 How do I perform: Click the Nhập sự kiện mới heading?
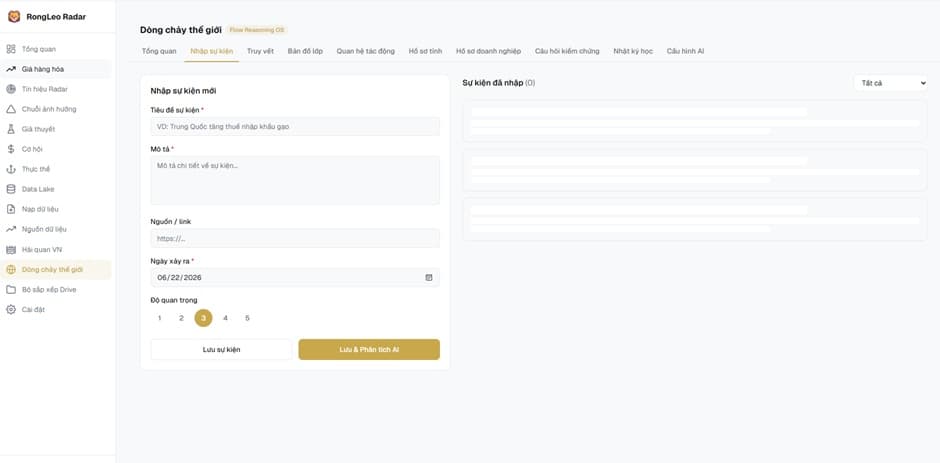pos(183,91)
